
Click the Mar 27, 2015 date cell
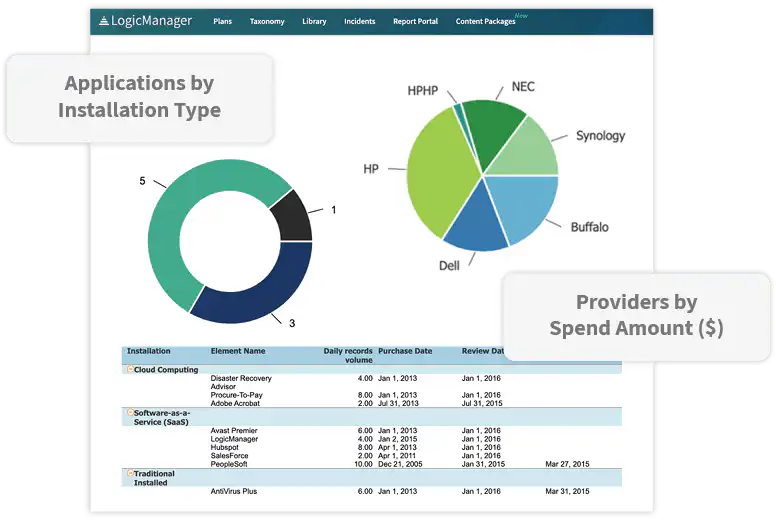[x=567, y=464]
